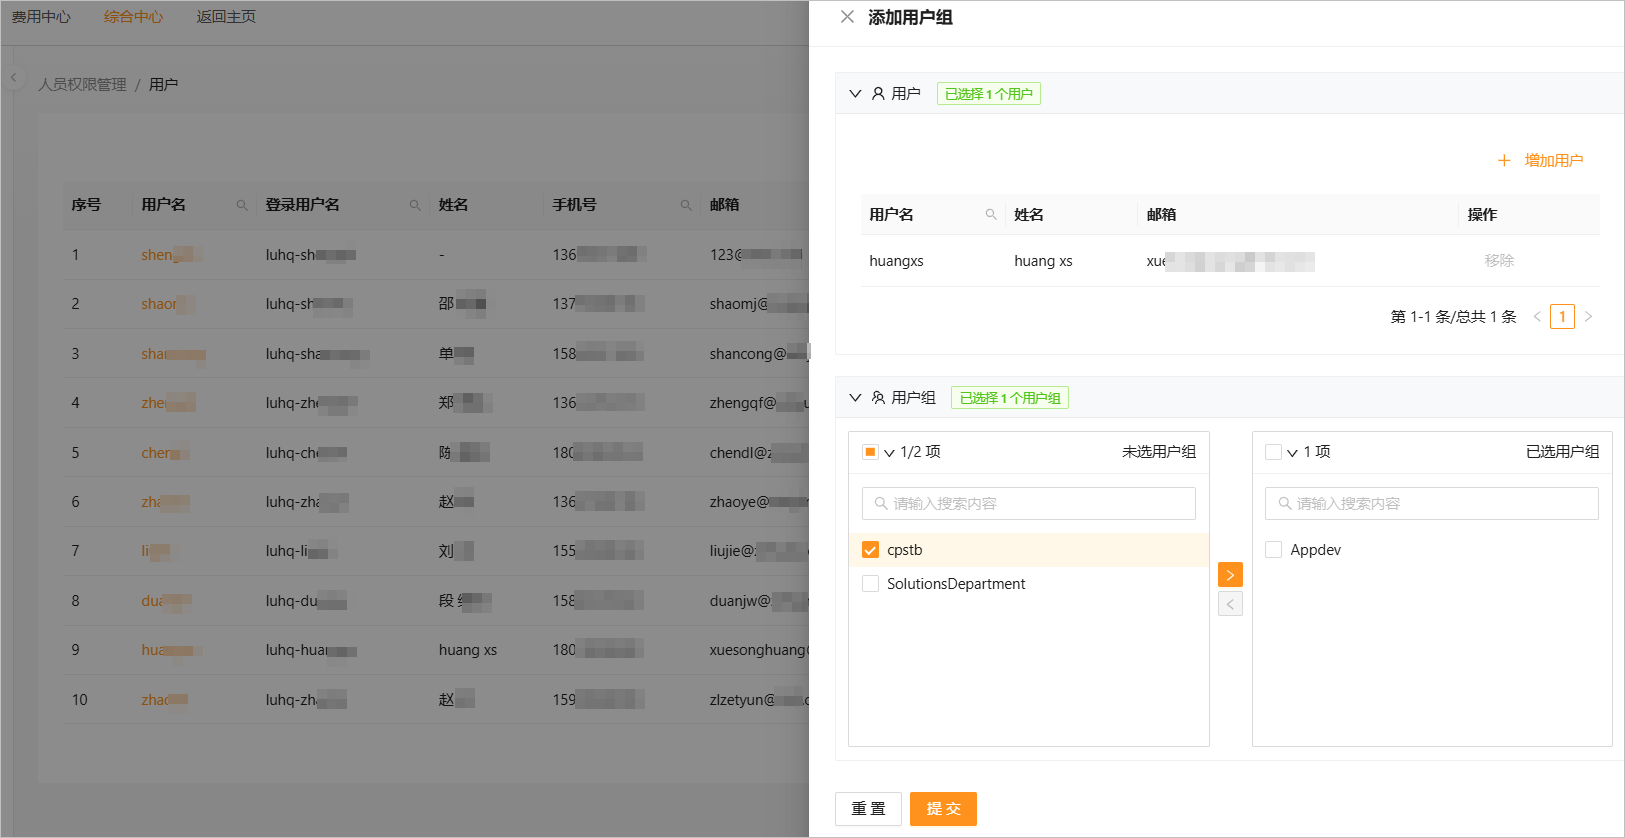The image size is (1625, 838).
Task: Click the 重置 reset button
Action: point(868,809)
